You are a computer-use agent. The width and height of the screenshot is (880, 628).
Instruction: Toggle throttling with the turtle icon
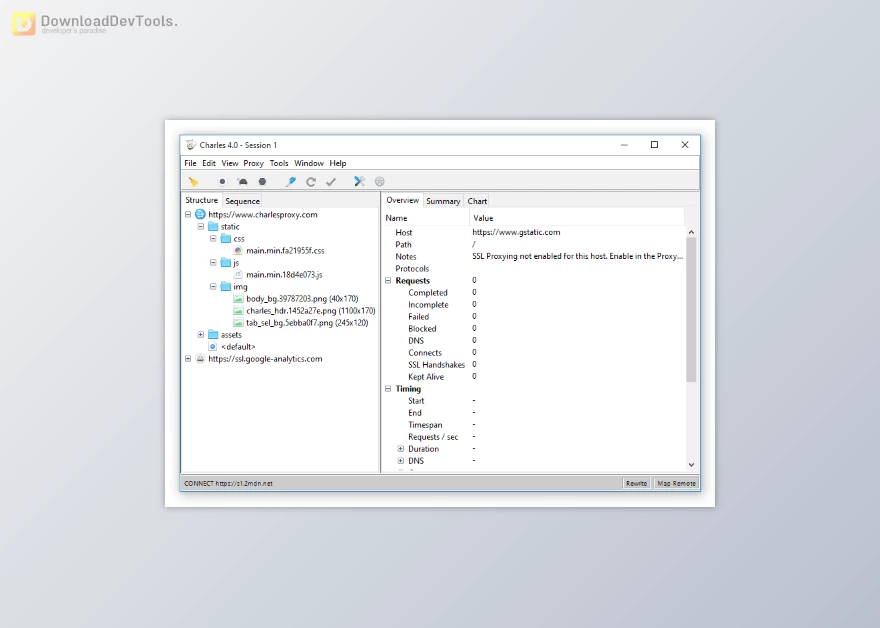[x=242, y=182]
